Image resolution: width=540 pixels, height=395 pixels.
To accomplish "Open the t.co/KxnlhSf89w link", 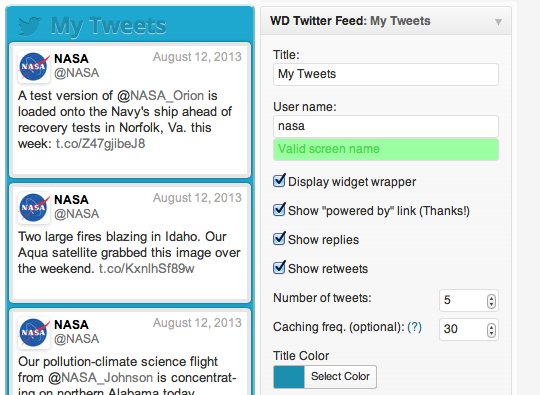I will click(x=147, y=269).
